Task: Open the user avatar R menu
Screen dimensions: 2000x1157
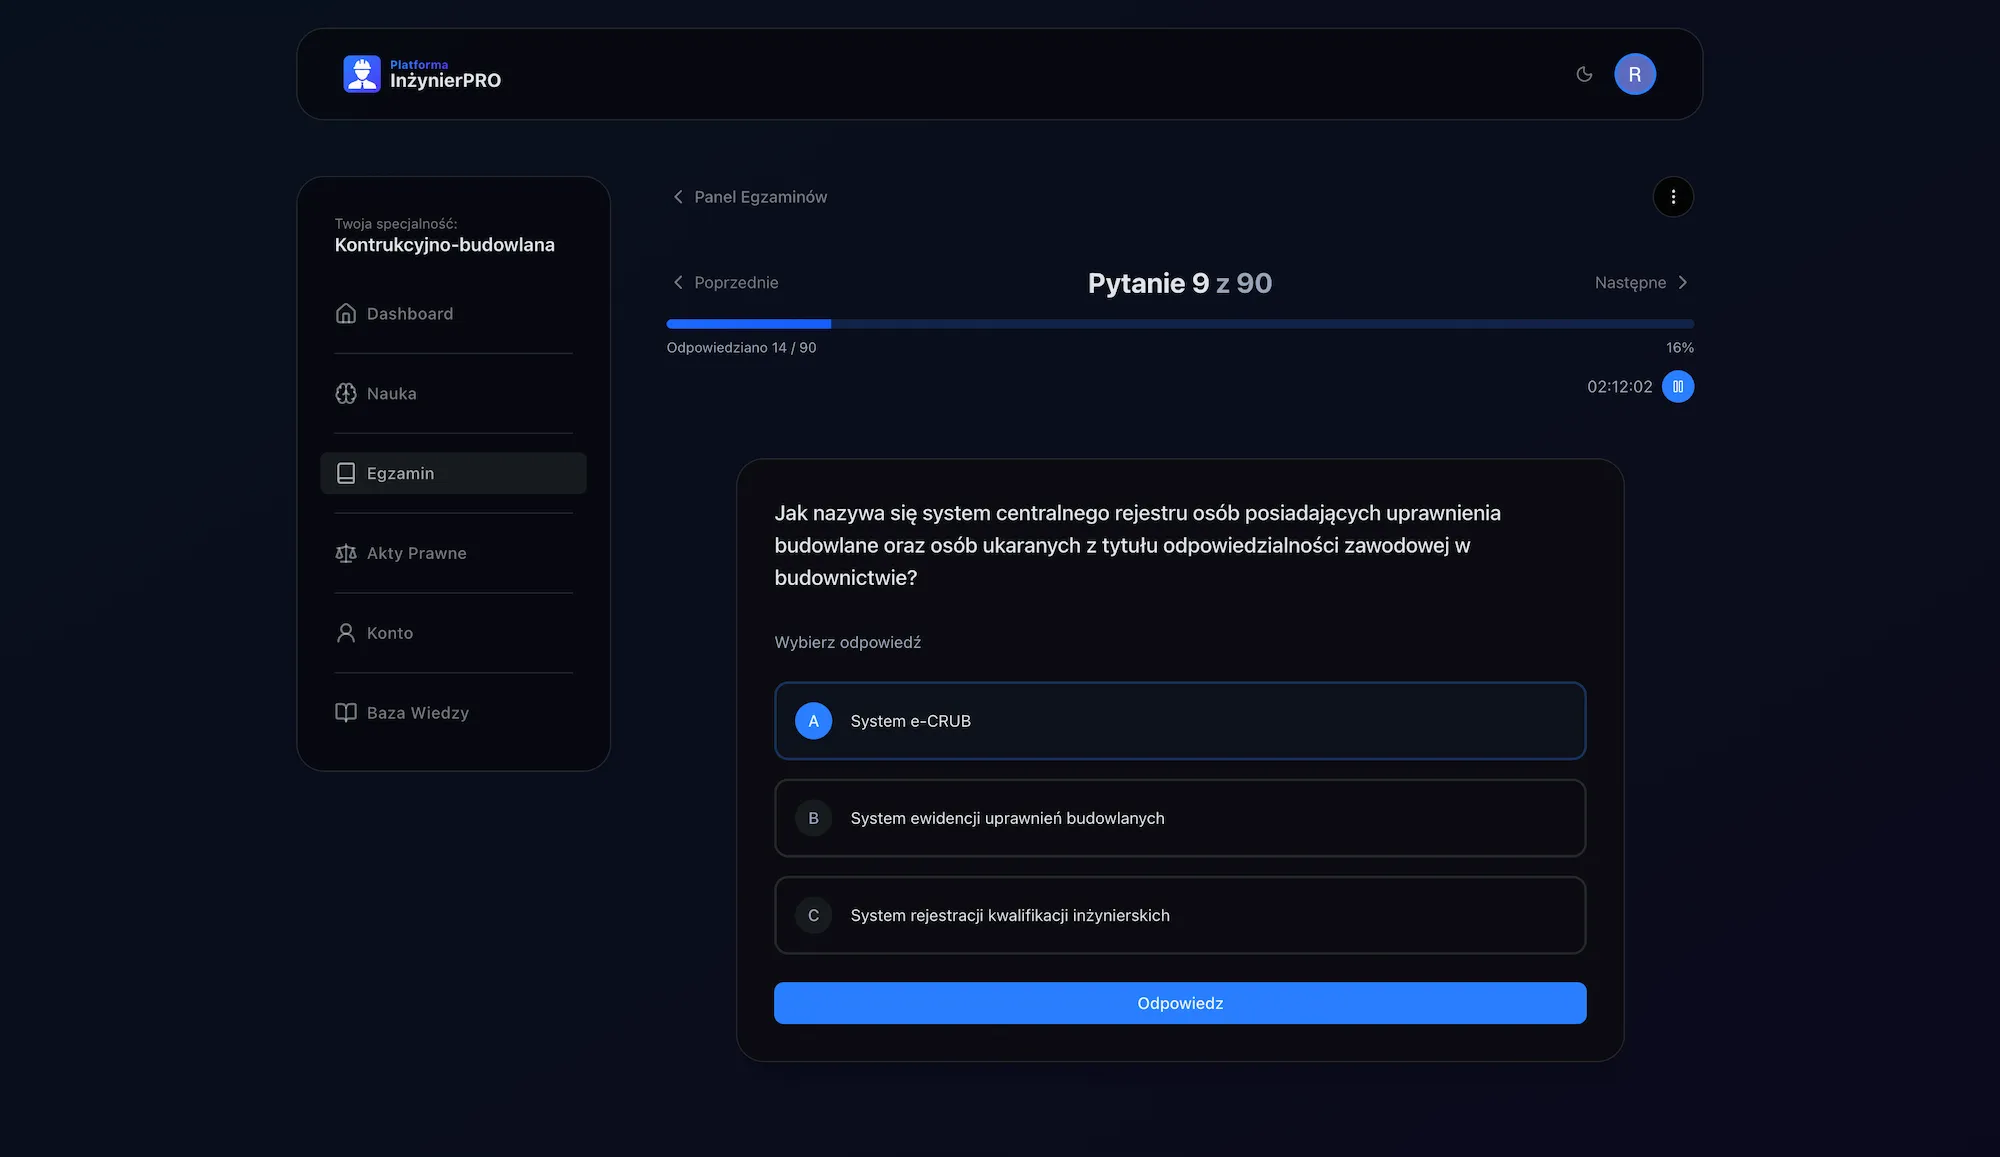Action: tap(1634, 74)
